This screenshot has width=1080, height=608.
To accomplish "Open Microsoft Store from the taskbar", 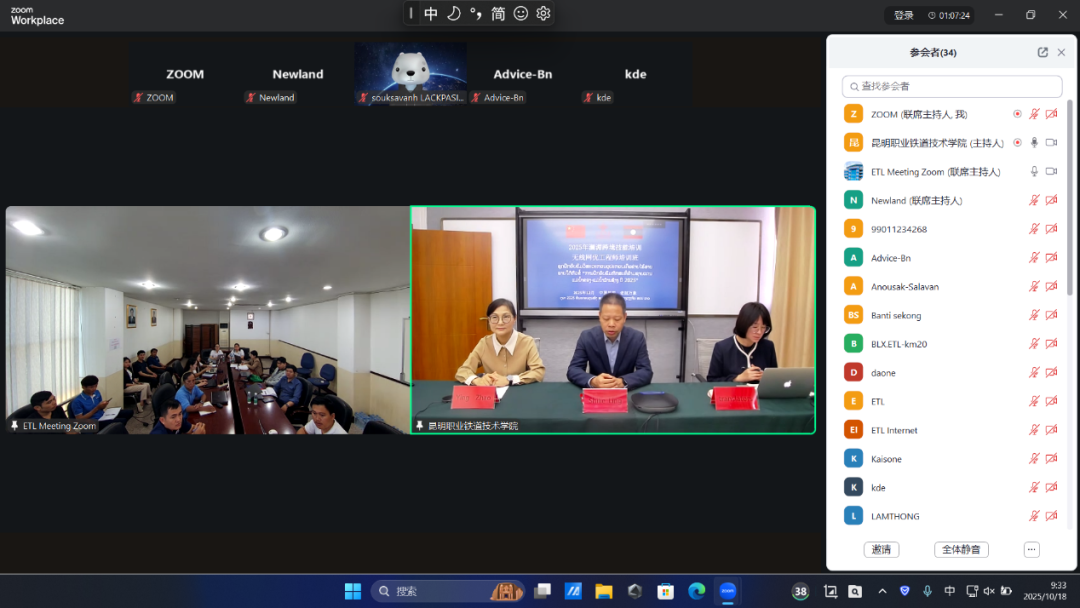I will [665, 591].
